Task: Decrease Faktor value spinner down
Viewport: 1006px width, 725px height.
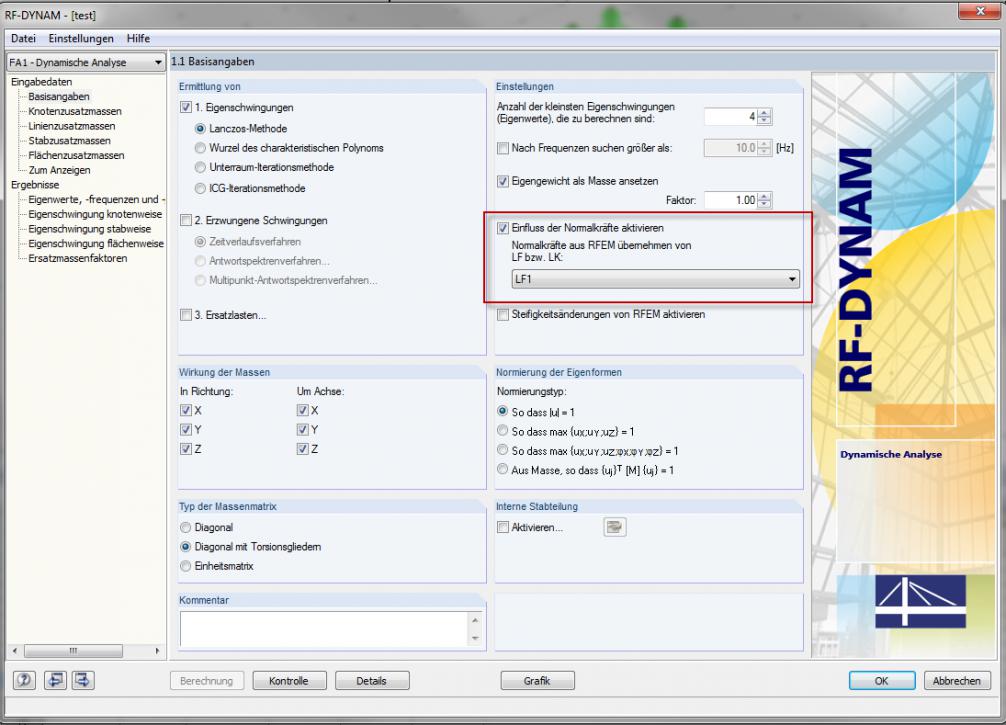Action: point(764,204)
